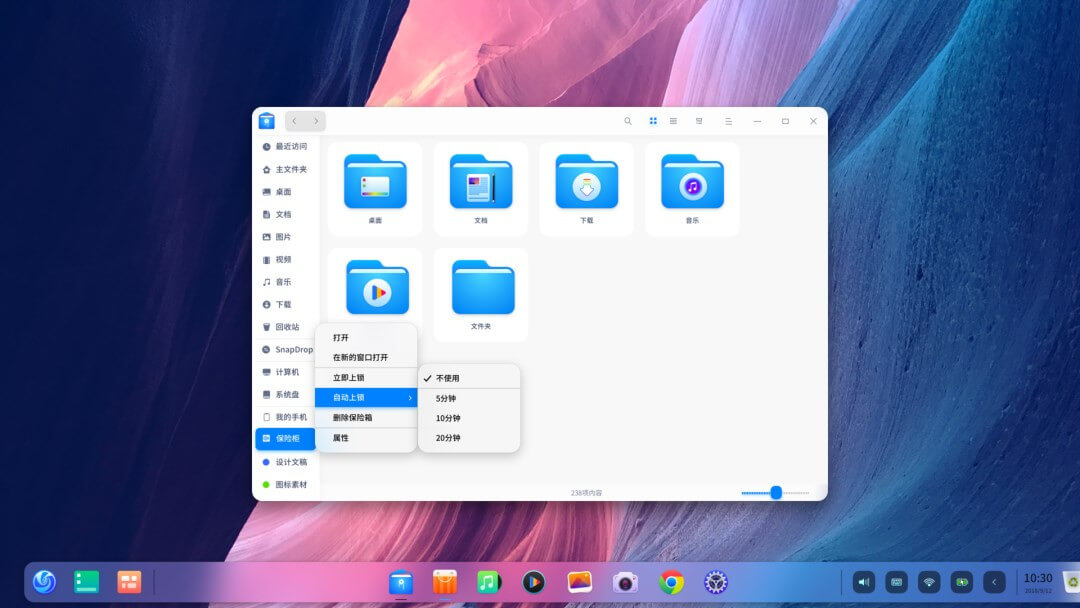
Task: Open the Wi-Fi icon in the tray
Action: (926, 580)
